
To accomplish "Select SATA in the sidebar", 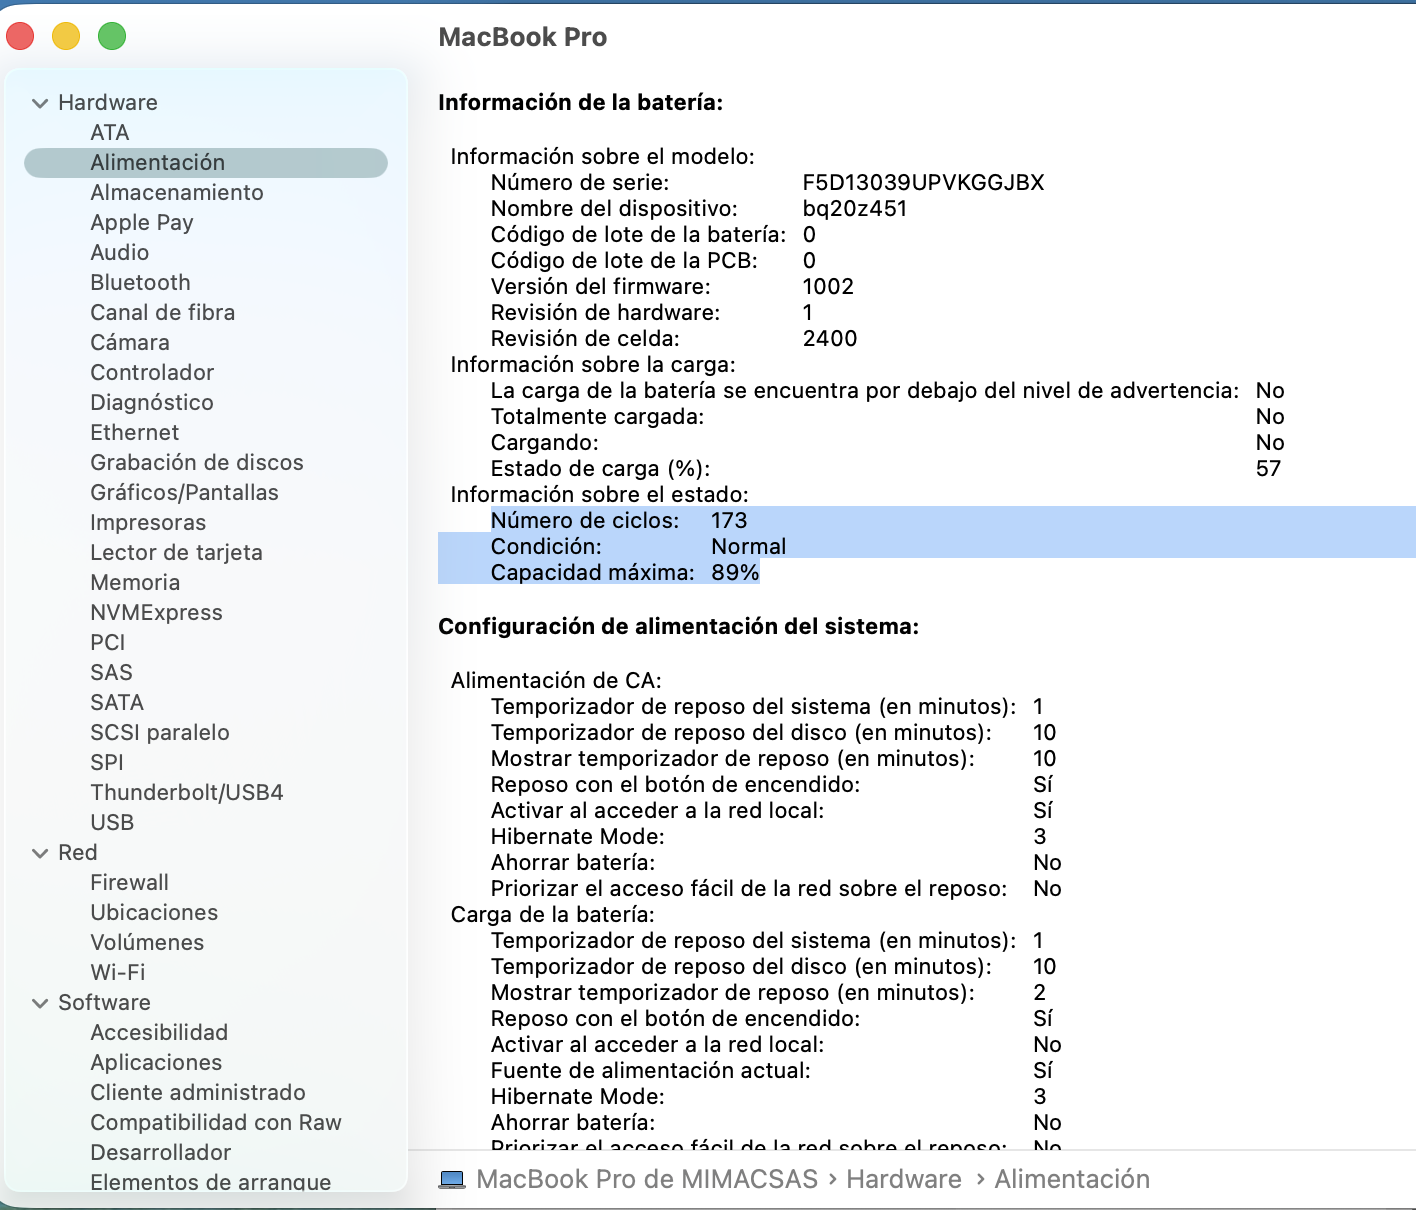I will (x=117, y=703).
